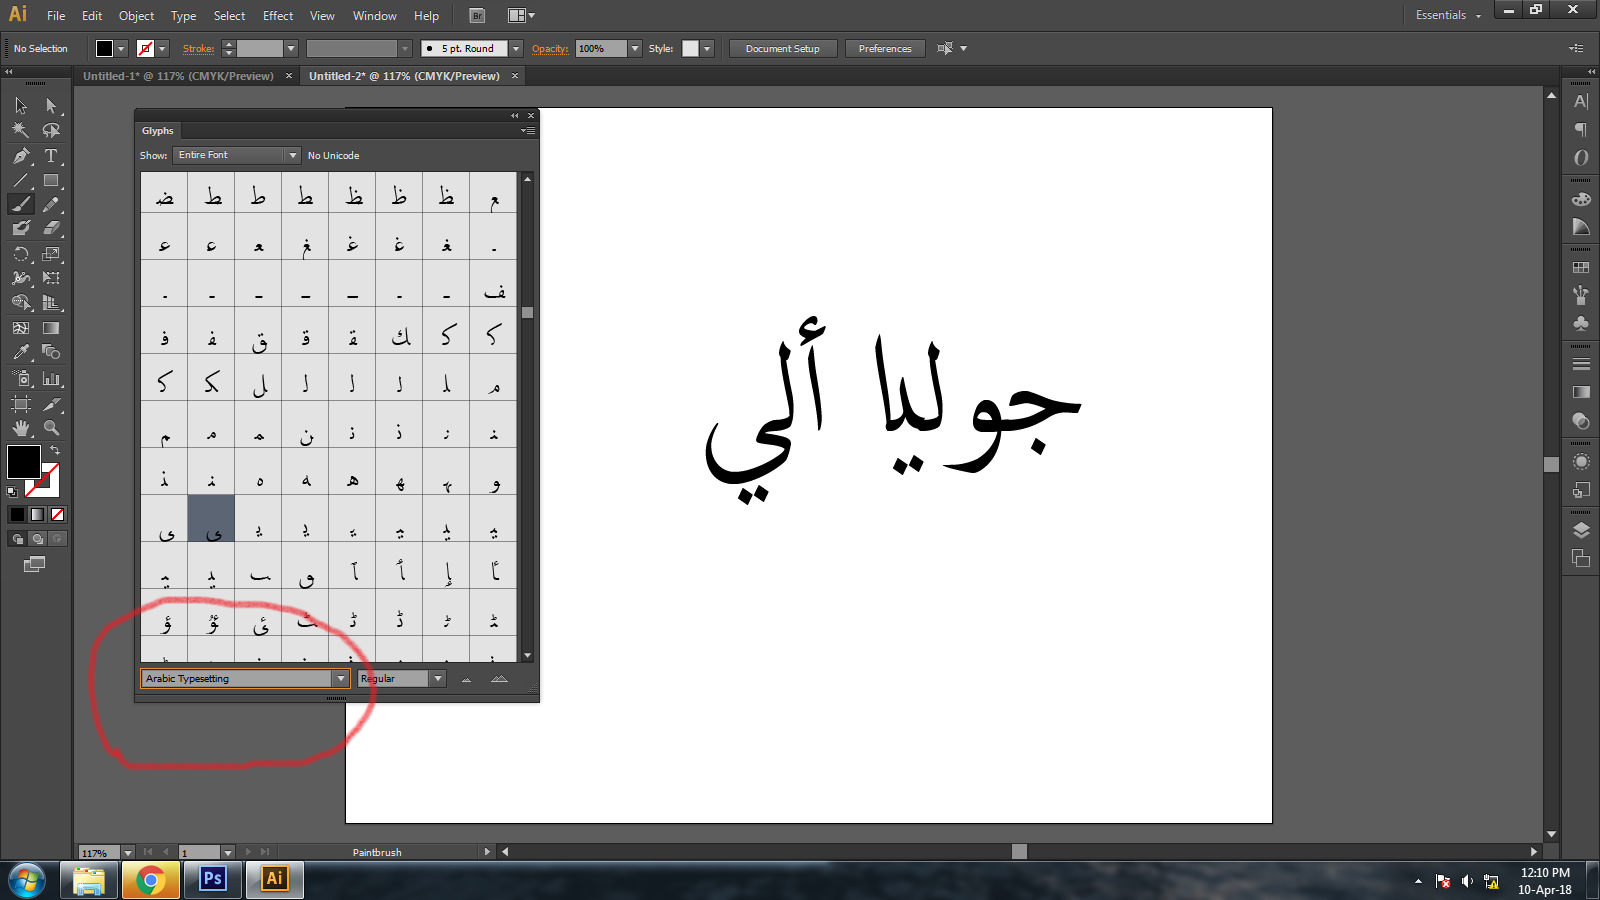The image size is (1600, 900).
Task: Swap fill and stroke colors
Action: [x=56, y=449]
